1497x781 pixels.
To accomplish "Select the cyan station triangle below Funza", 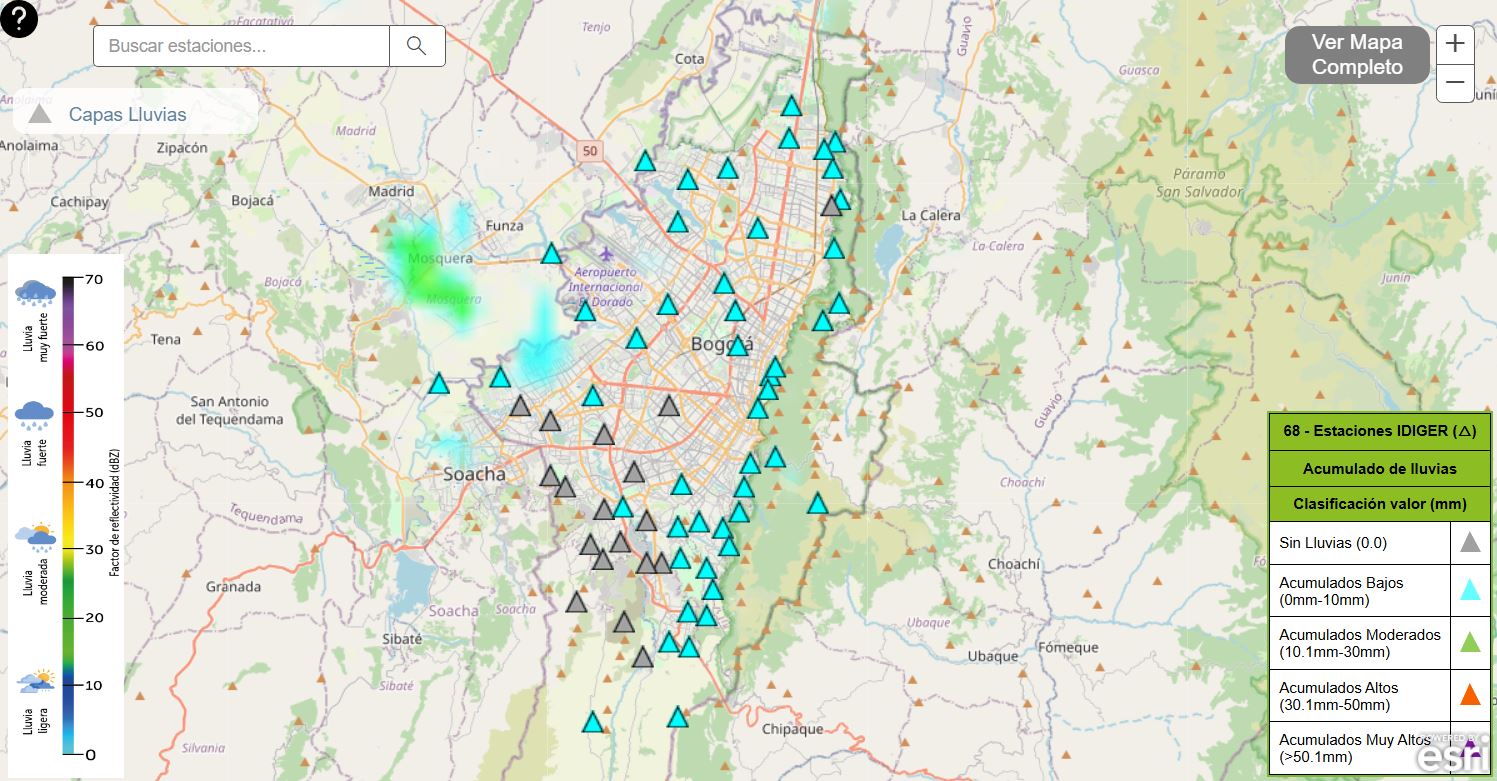I will [551, 253].
